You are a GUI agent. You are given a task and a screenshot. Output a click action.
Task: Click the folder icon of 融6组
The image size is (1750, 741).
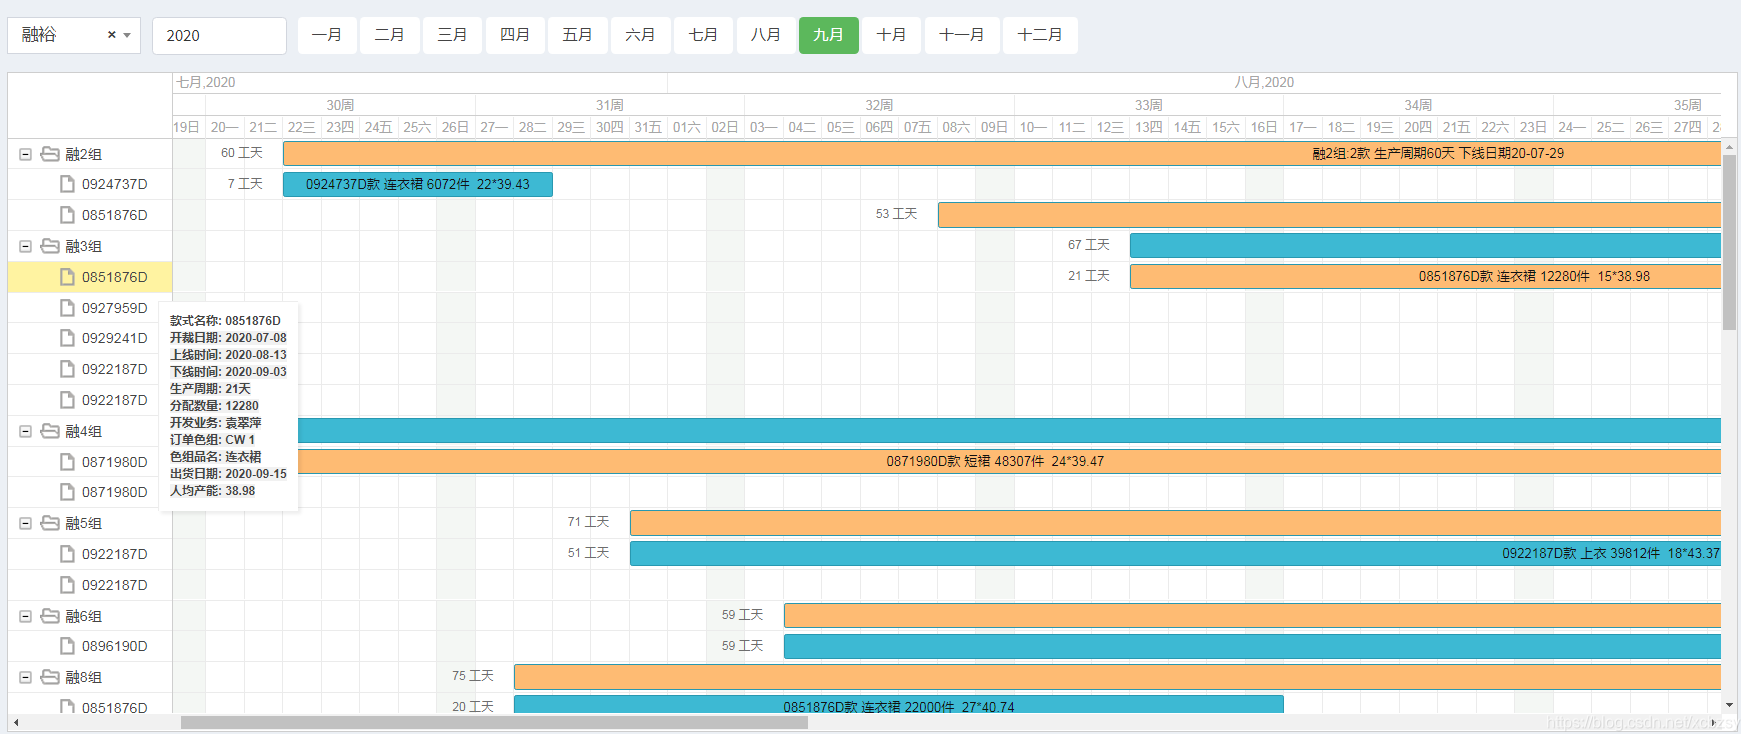[50, 616]
